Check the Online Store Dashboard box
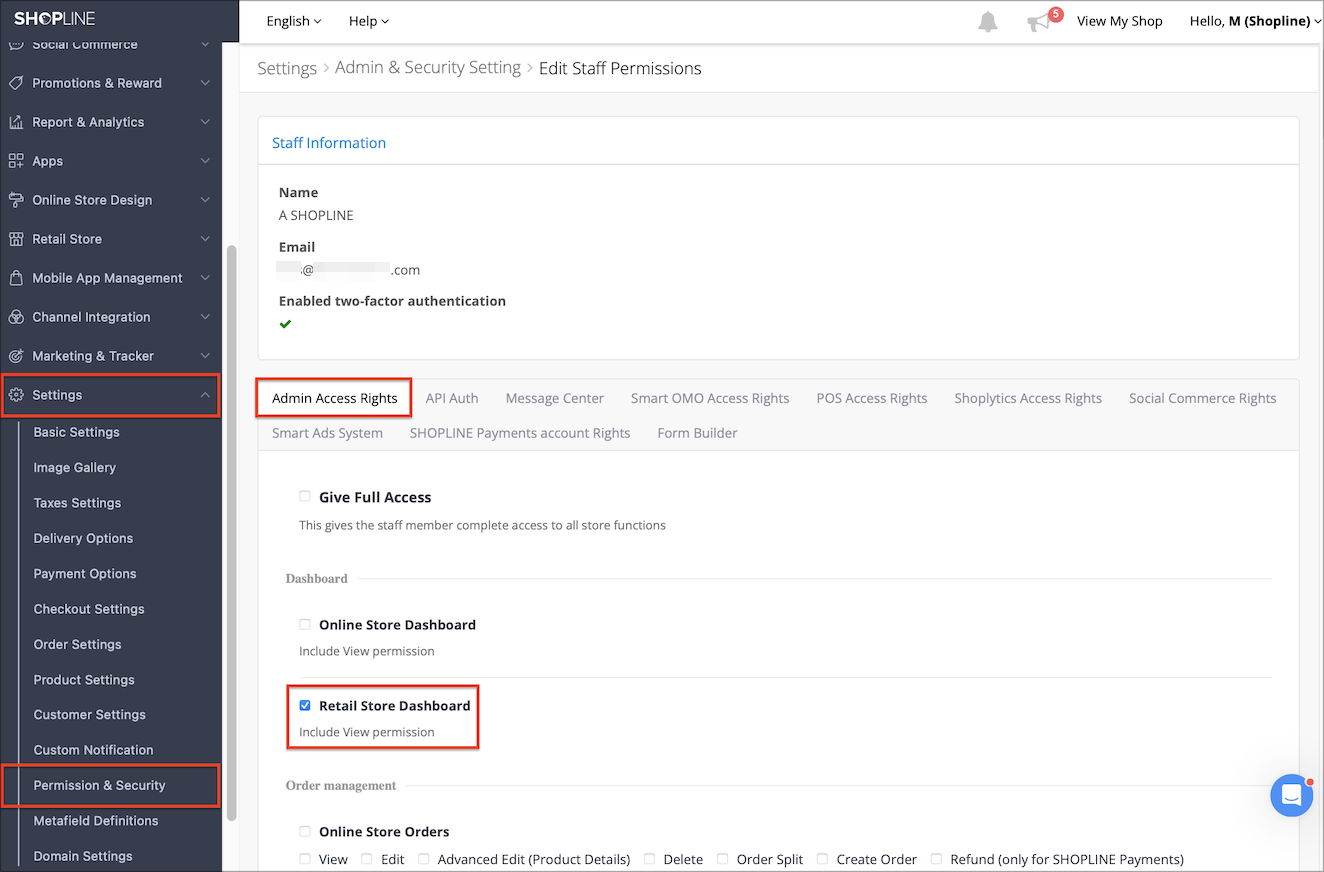The width and height of the screenshot is (1324, 872). (x=305, y=624)
